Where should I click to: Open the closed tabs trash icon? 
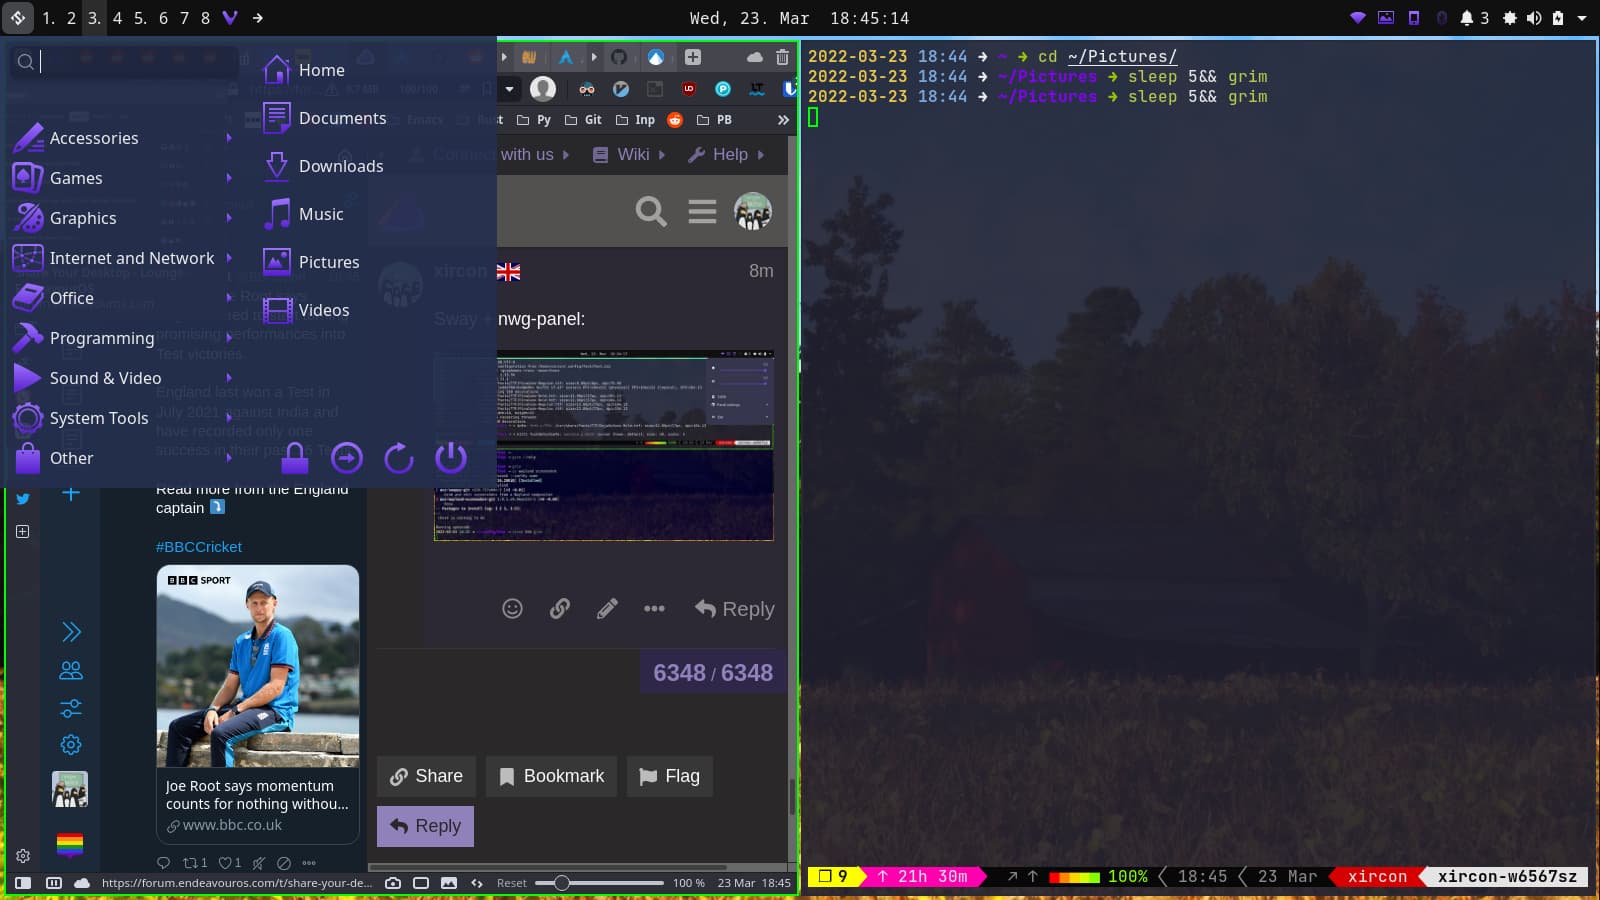782,57
